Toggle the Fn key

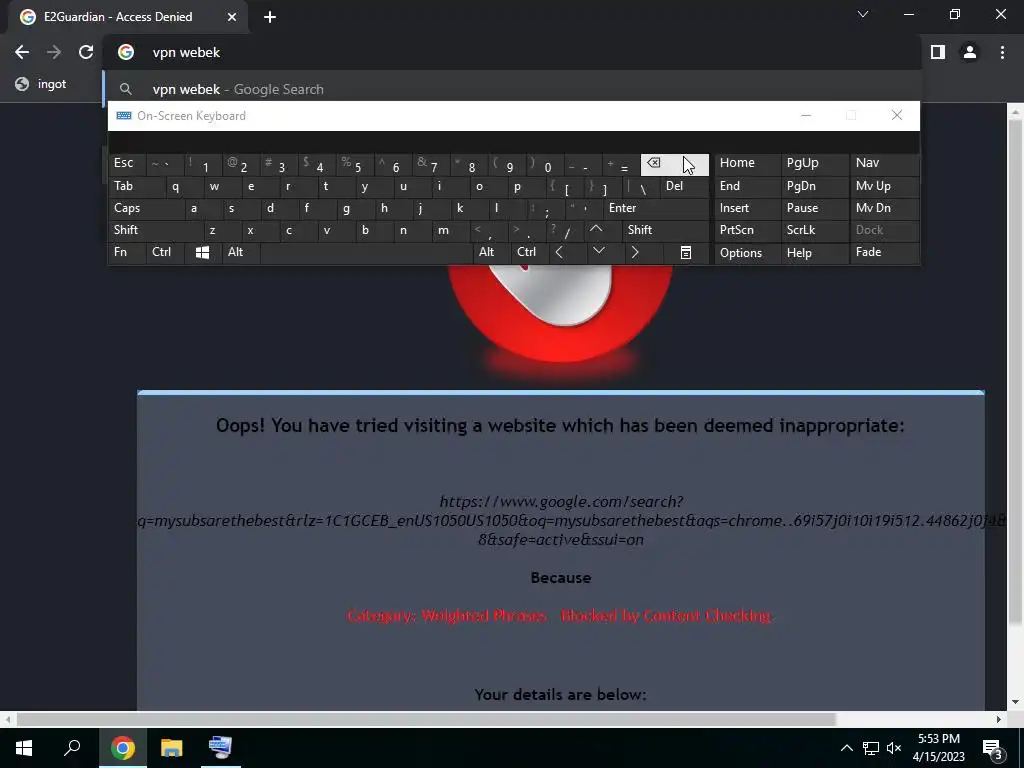[x=126, y=253]
